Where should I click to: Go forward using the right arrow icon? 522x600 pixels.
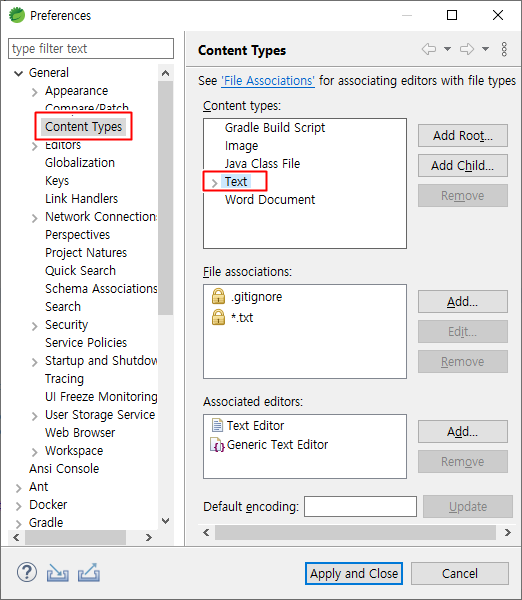[467, 49]
